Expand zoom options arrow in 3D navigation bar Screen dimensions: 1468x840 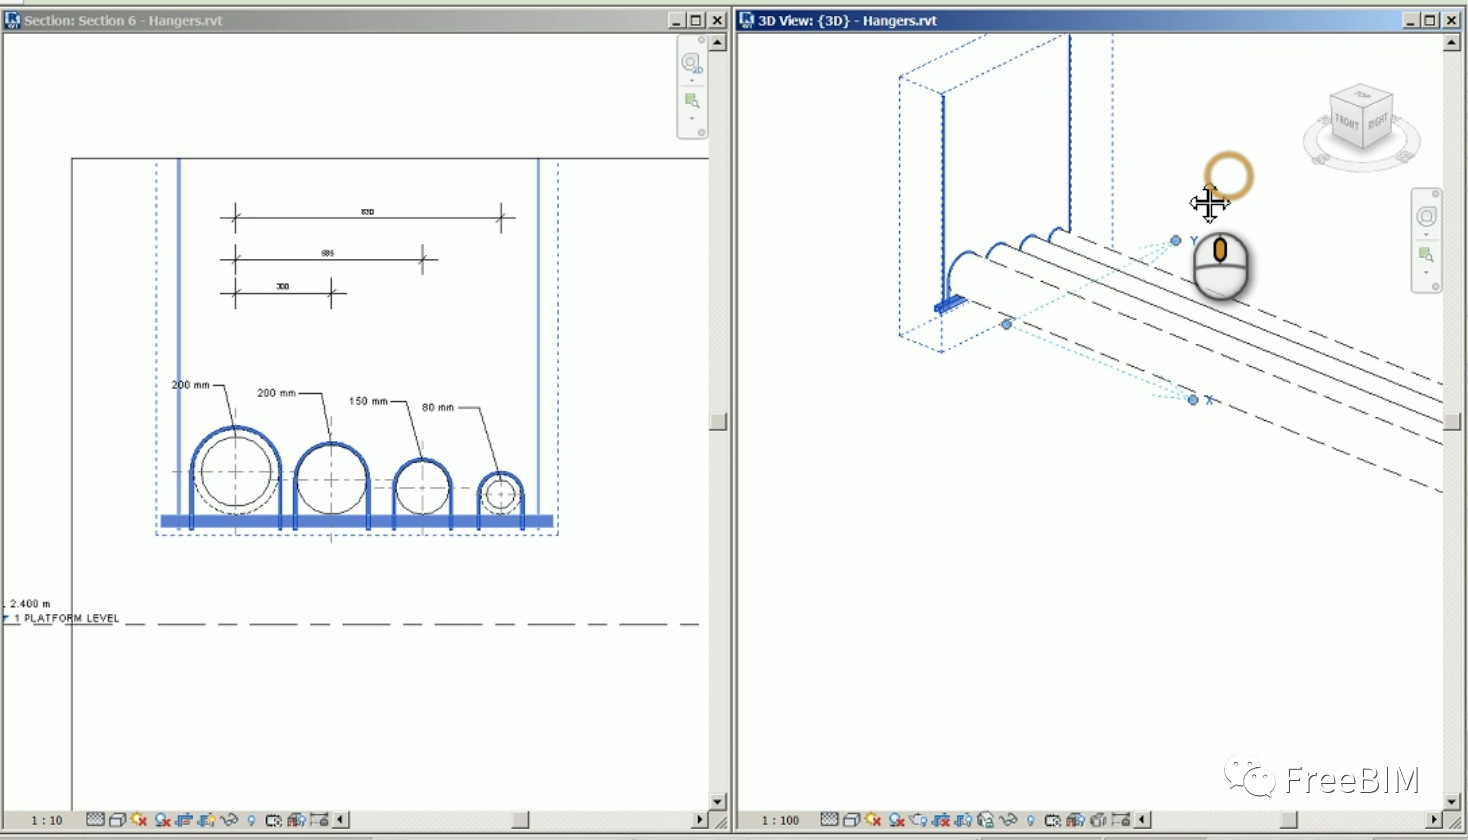tap(1426, 272)
